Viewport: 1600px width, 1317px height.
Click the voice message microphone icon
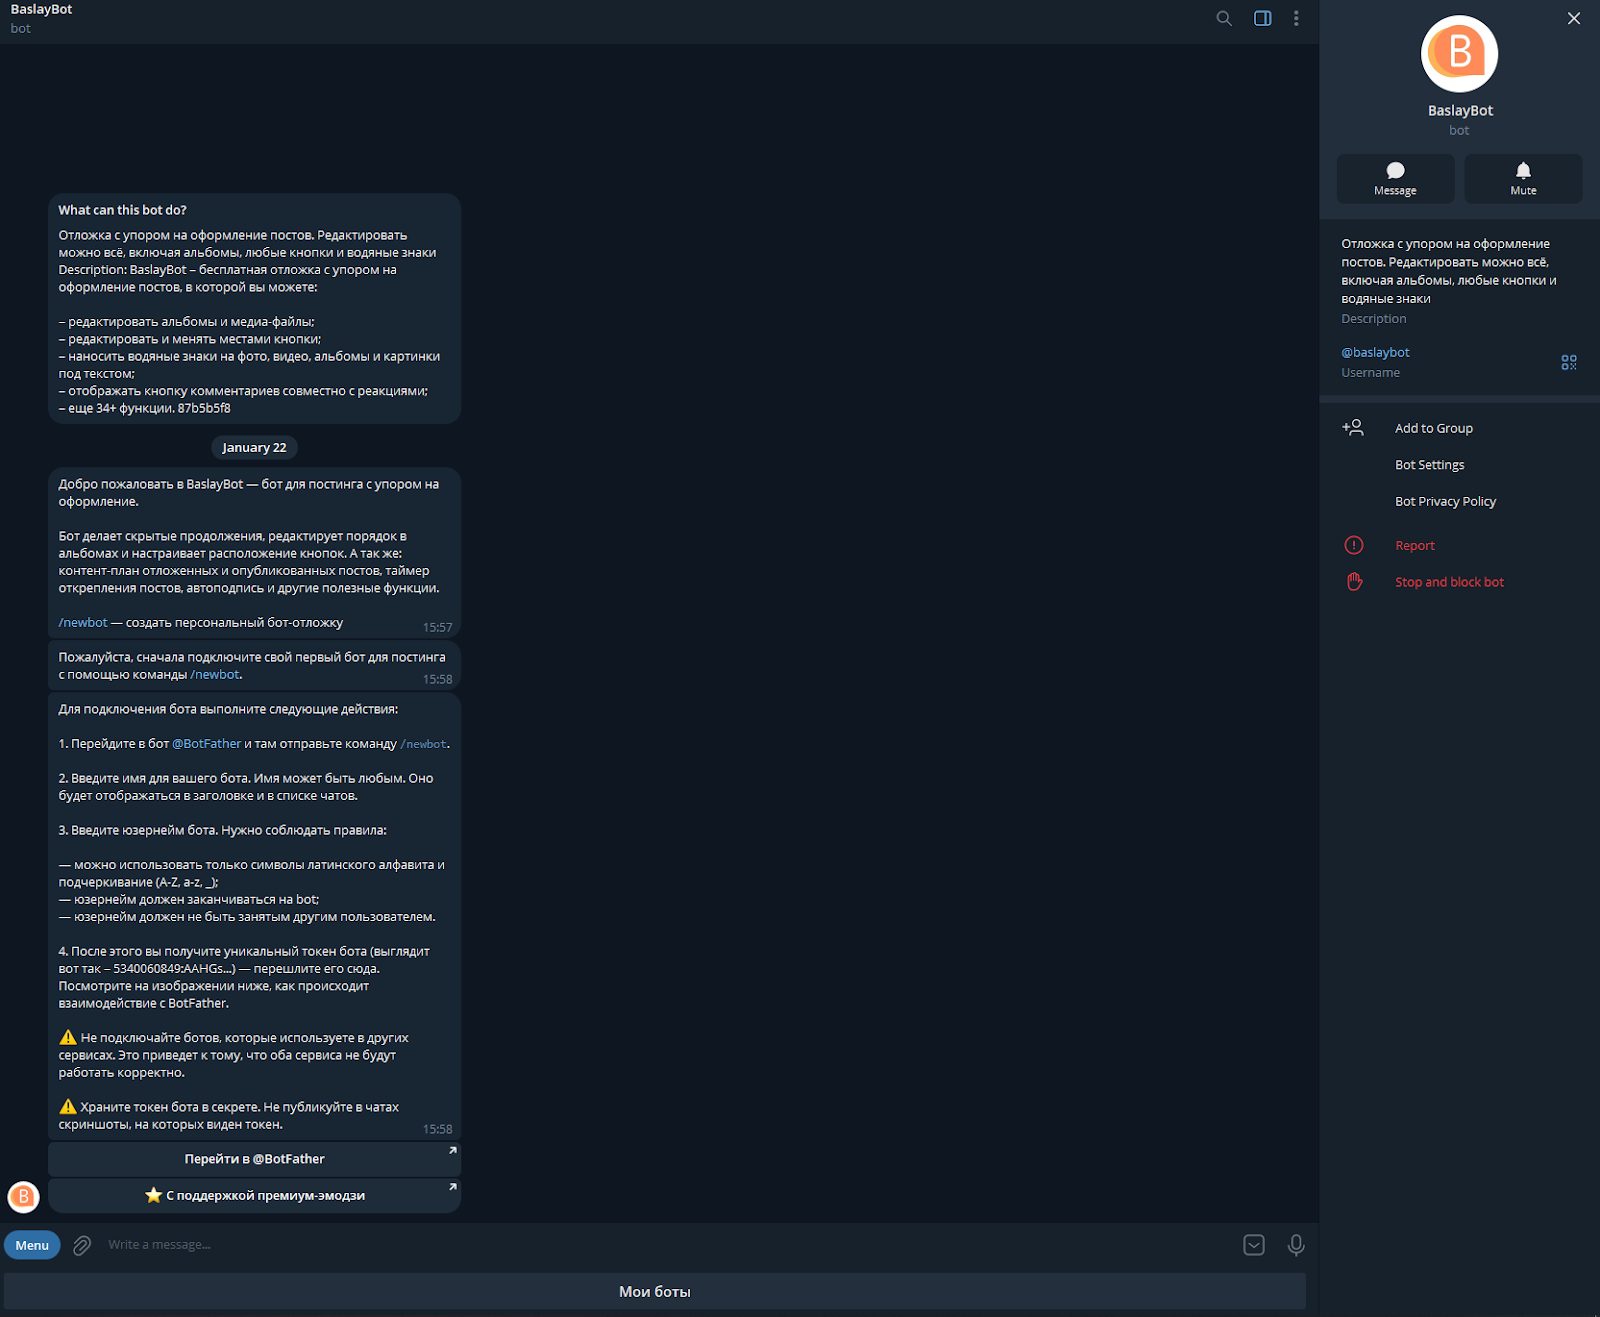click(1296, 1245)
